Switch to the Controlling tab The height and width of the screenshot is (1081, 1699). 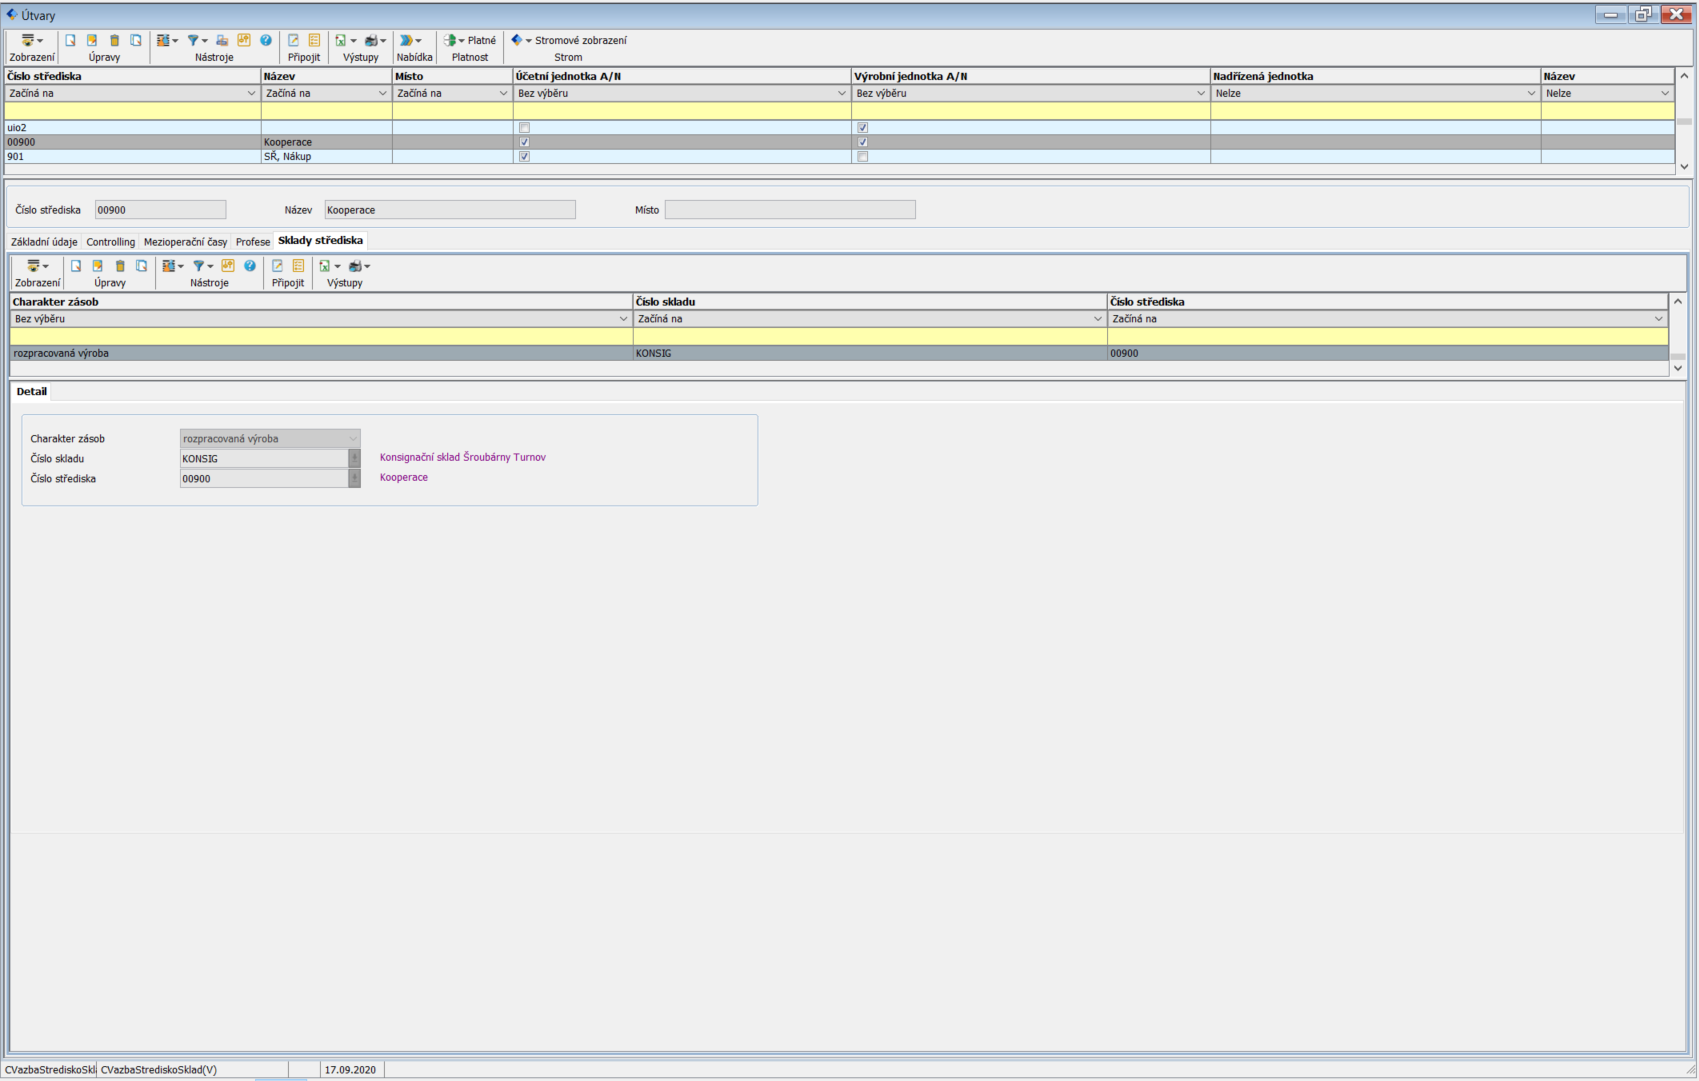point(110,242)
